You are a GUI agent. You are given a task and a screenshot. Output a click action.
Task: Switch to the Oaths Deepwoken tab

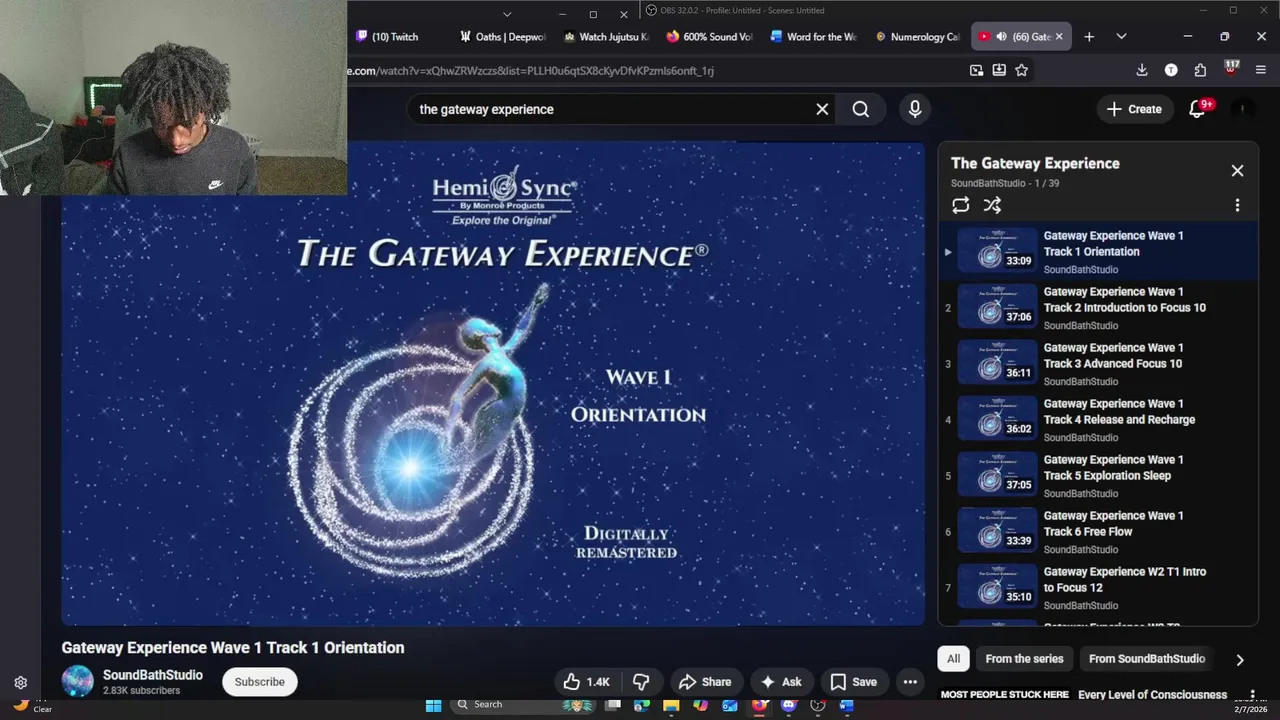point(503,37)
